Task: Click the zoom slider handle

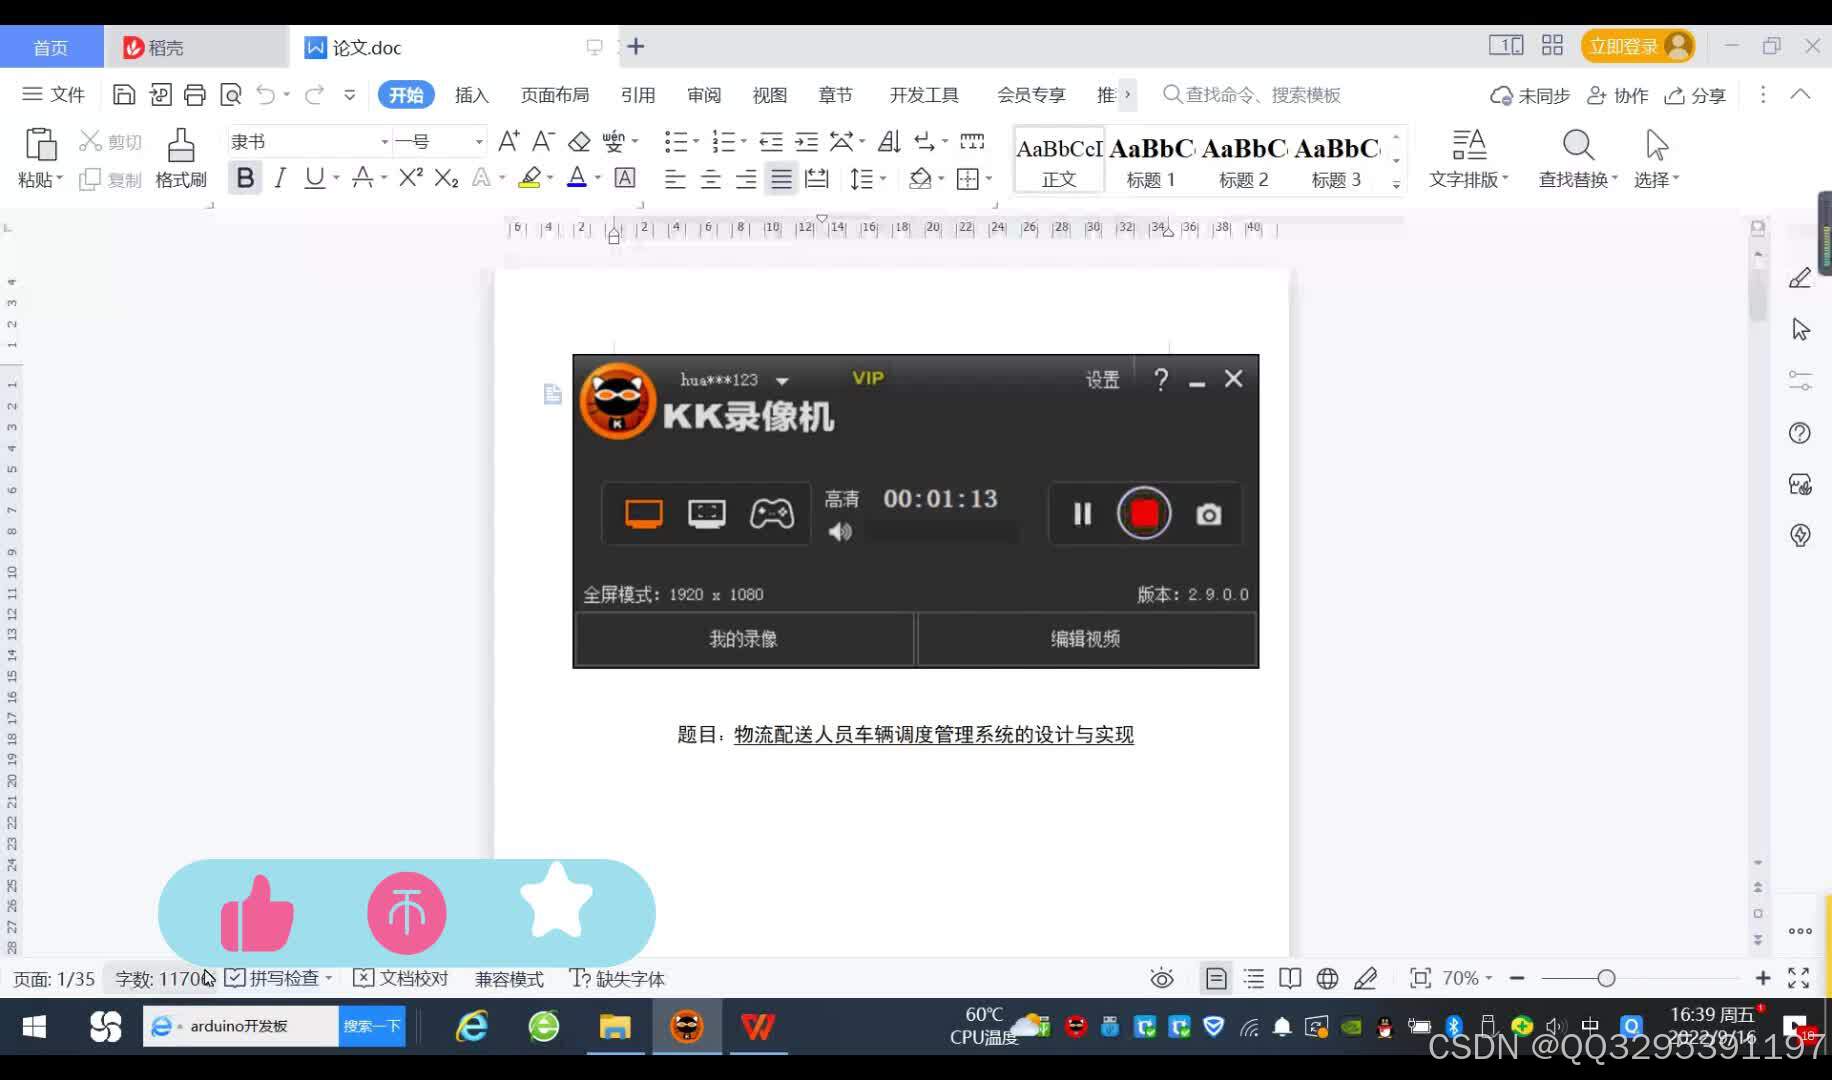Action: 1606,978
